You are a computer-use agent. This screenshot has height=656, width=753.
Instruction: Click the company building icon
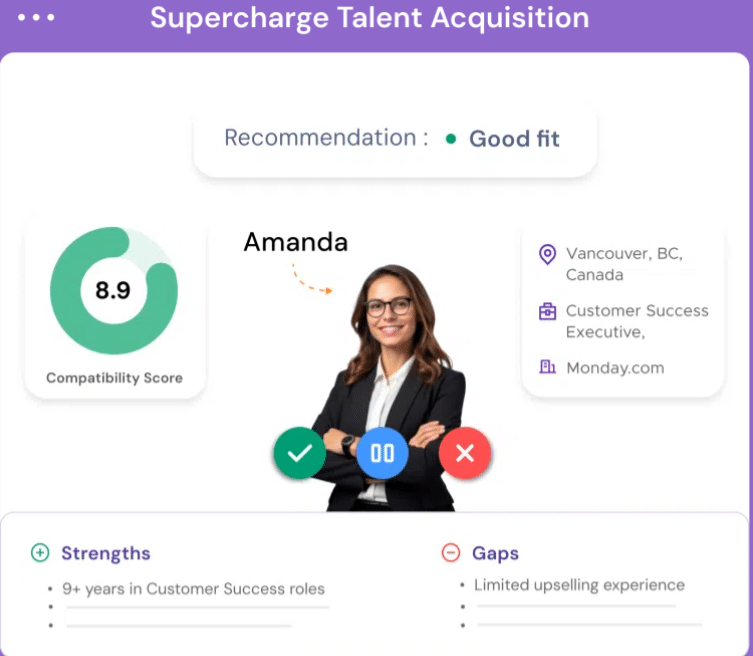[x=547, y=367]
